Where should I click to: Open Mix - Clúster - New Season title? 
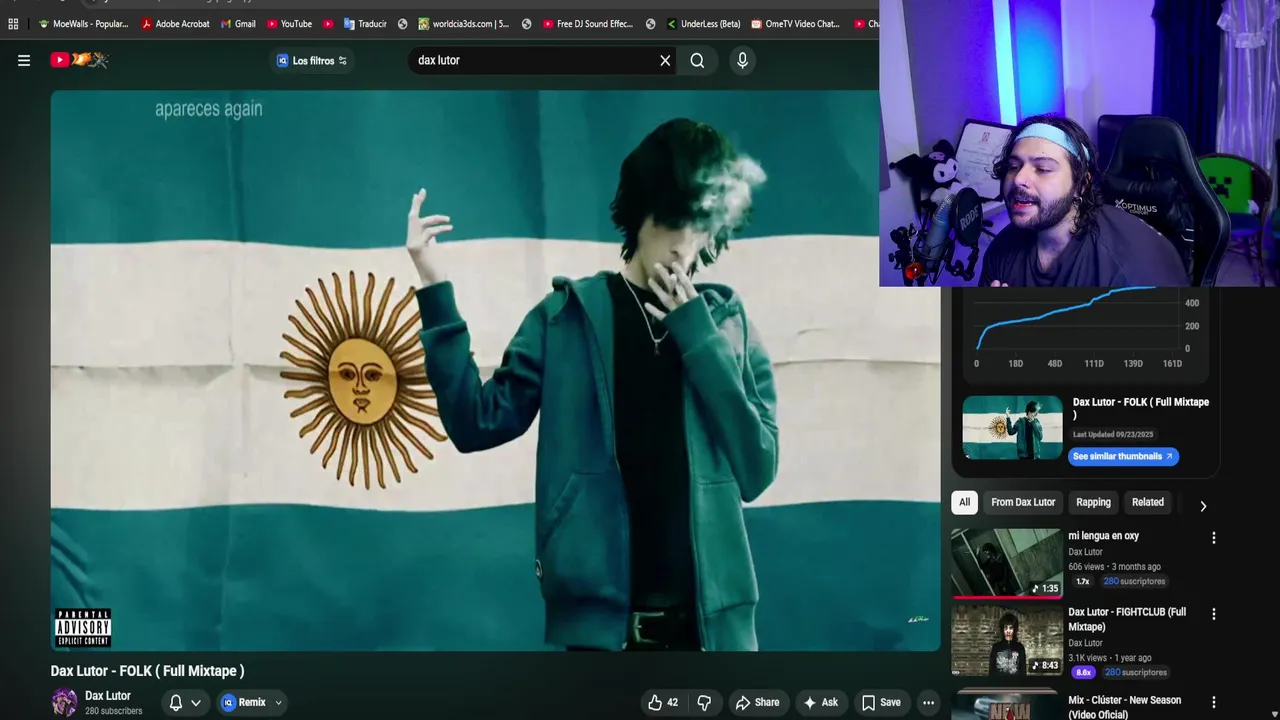coord(1124,707)
